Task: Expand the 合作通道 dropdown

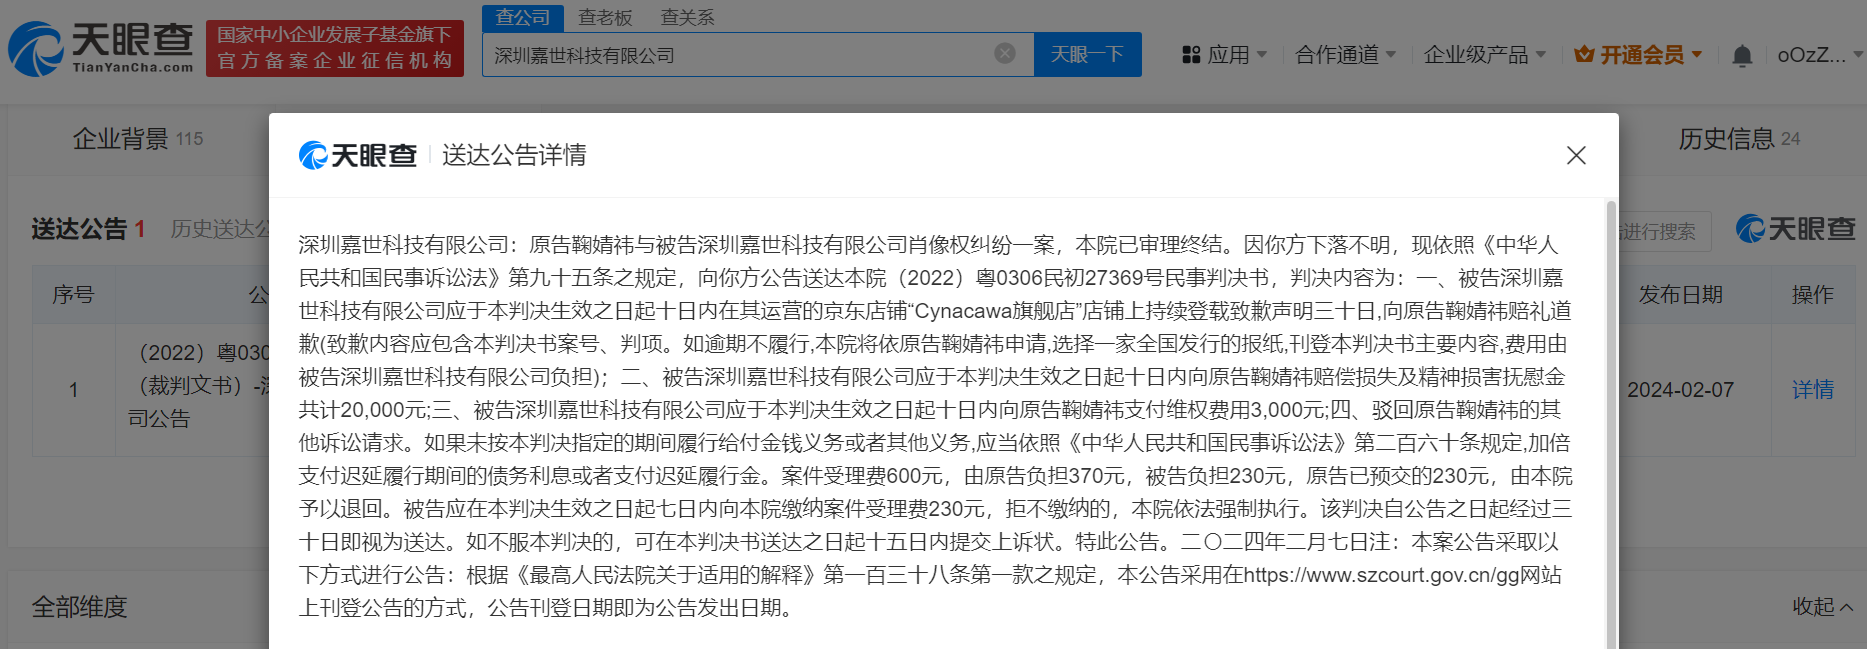Action: (1345, 55)
